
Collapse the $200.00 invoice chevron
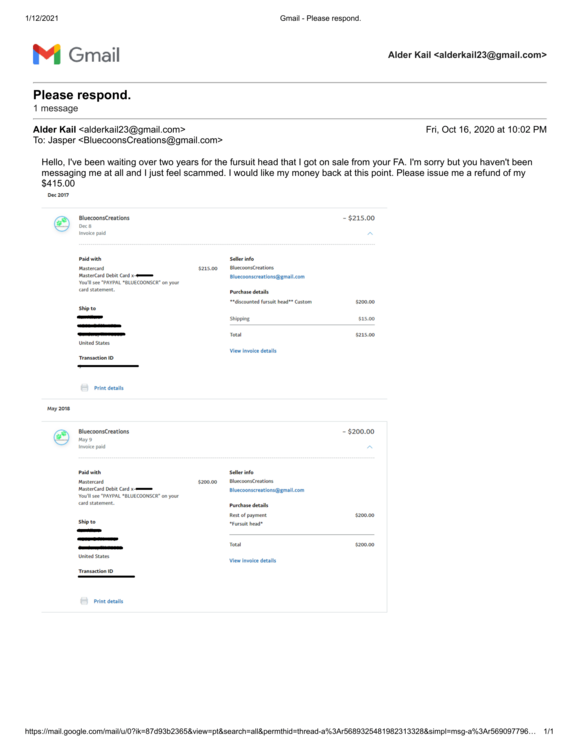tap(369, 447)
